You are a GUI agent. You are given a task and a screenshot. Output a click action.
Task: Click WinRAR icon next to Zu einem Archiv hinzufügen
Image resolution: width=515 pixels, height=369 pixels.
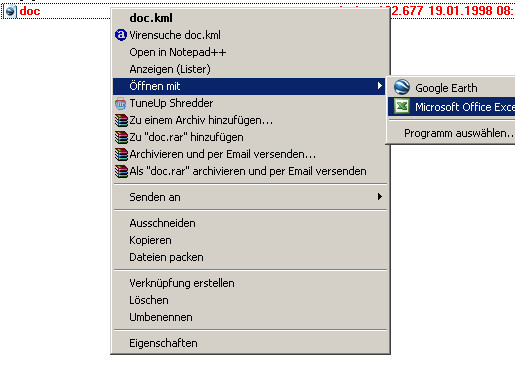coord(121,120)
